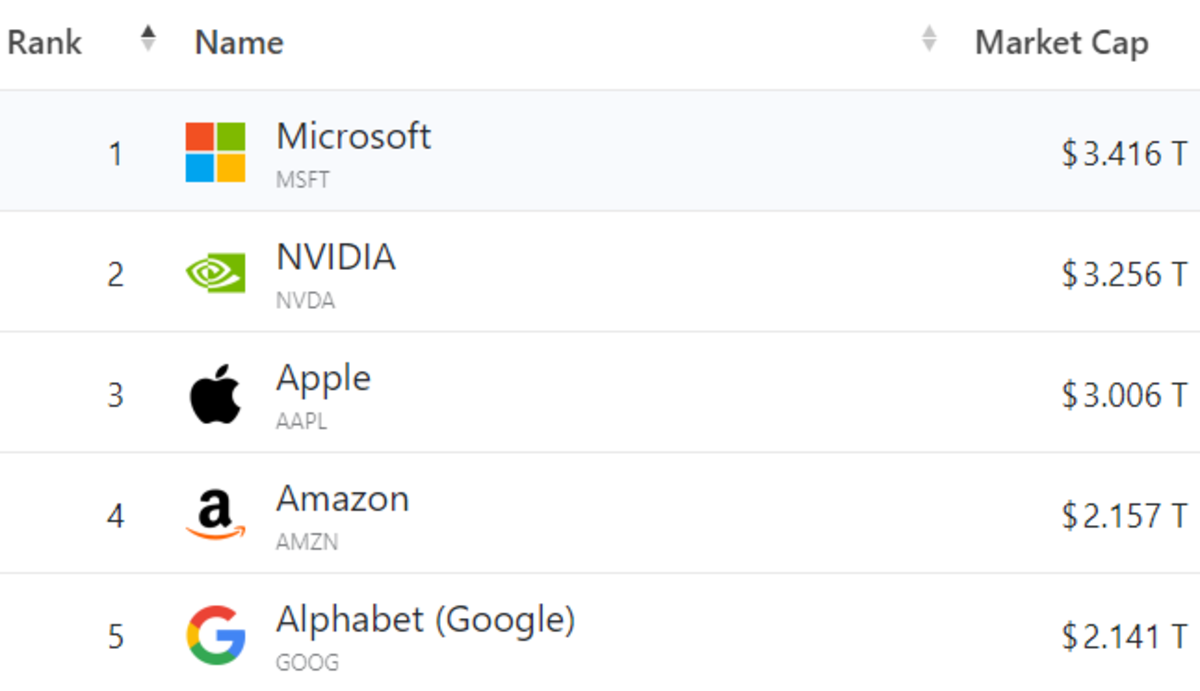
Task: Click the black Apple logo
Action: [215, 394]
